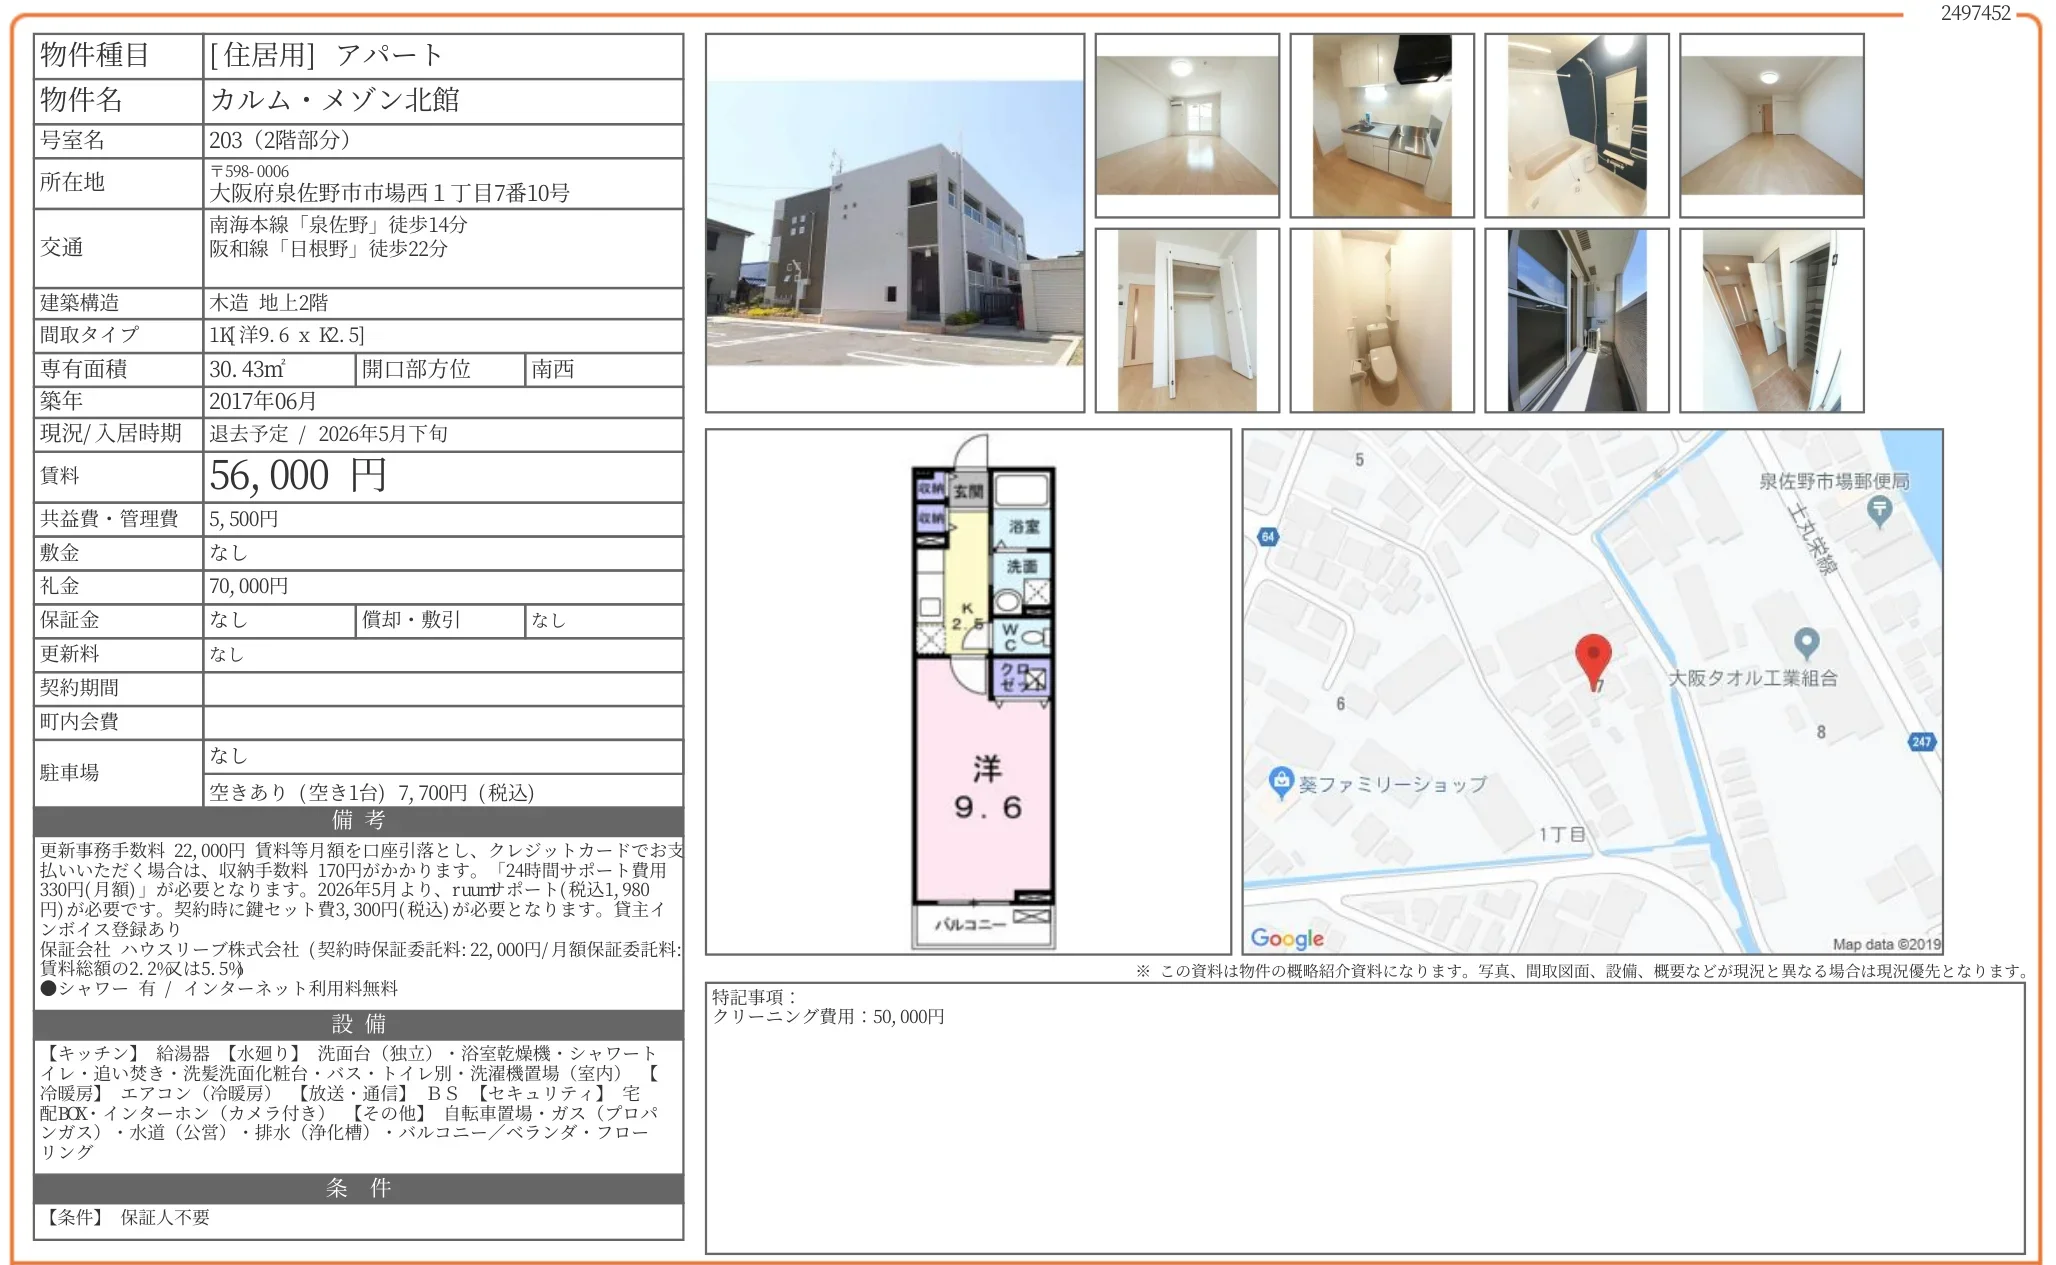Click route 64 badge on map
This screenshot has width=2056, height=1265.
pos(1267,537)
